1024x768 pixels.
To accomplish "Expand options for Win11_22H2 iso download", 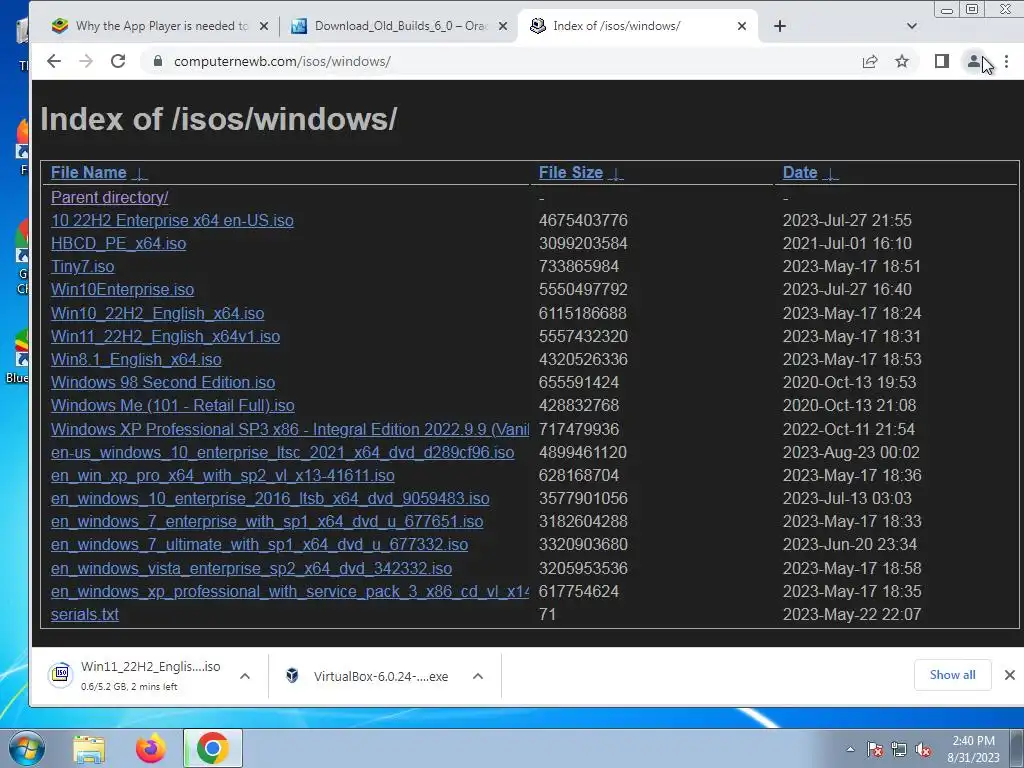I will point(245,676).
